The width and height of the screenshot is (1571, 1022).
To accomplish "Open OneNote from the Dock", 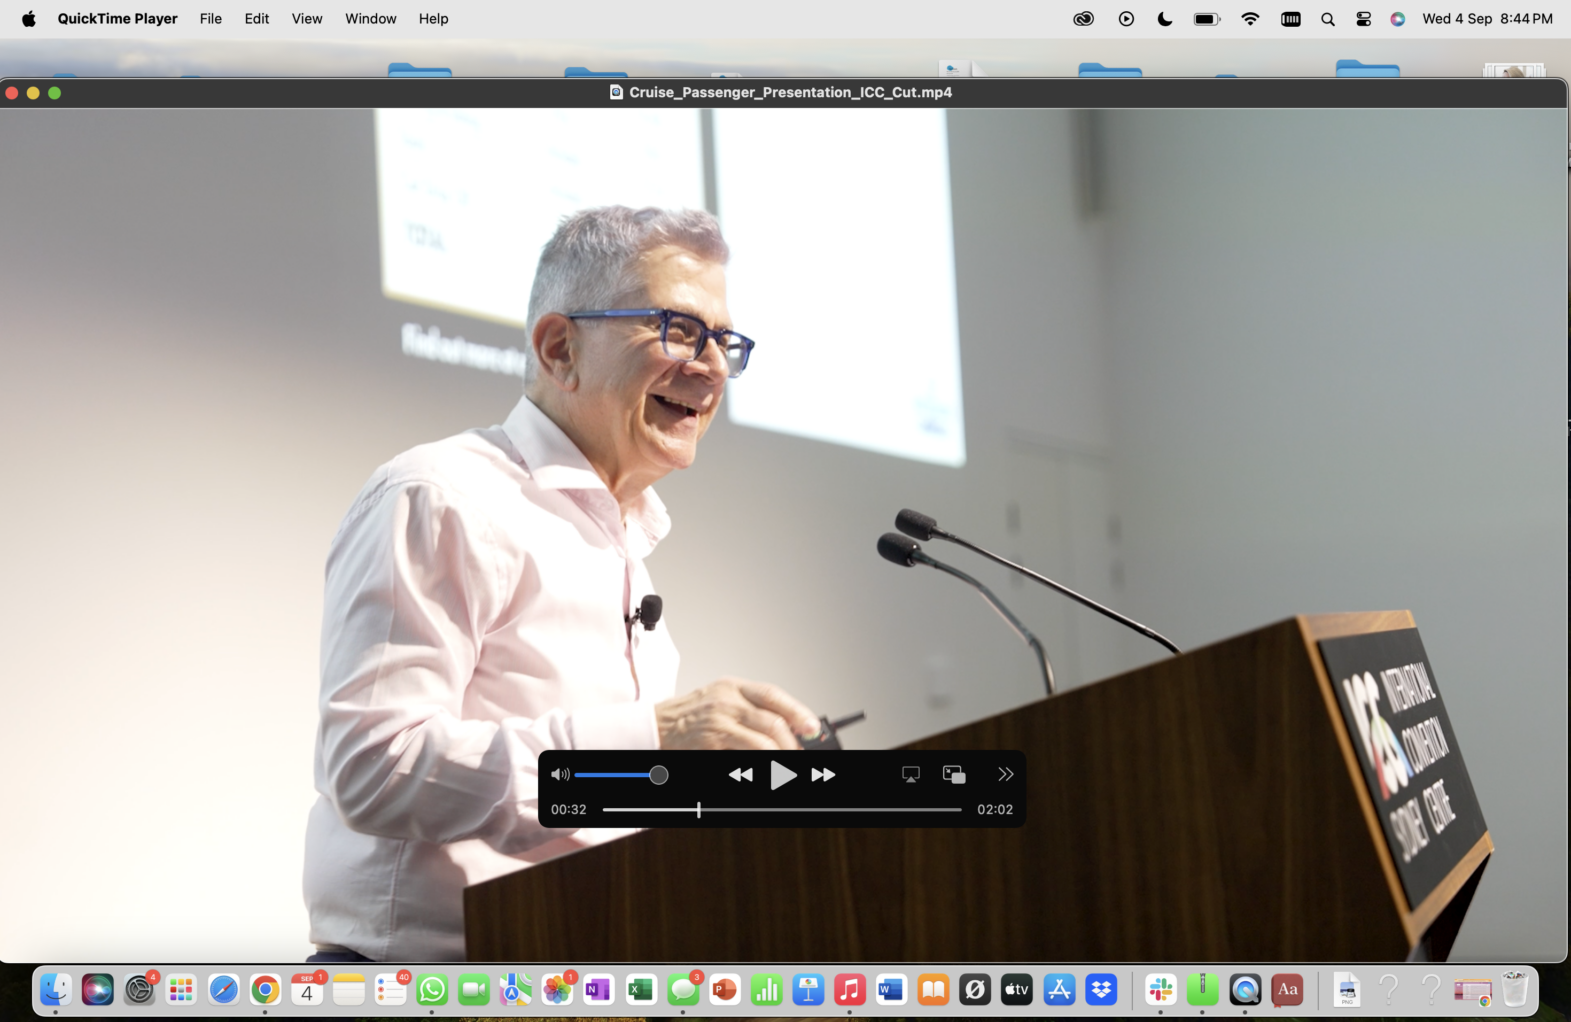I will click(x=599, y=990).
